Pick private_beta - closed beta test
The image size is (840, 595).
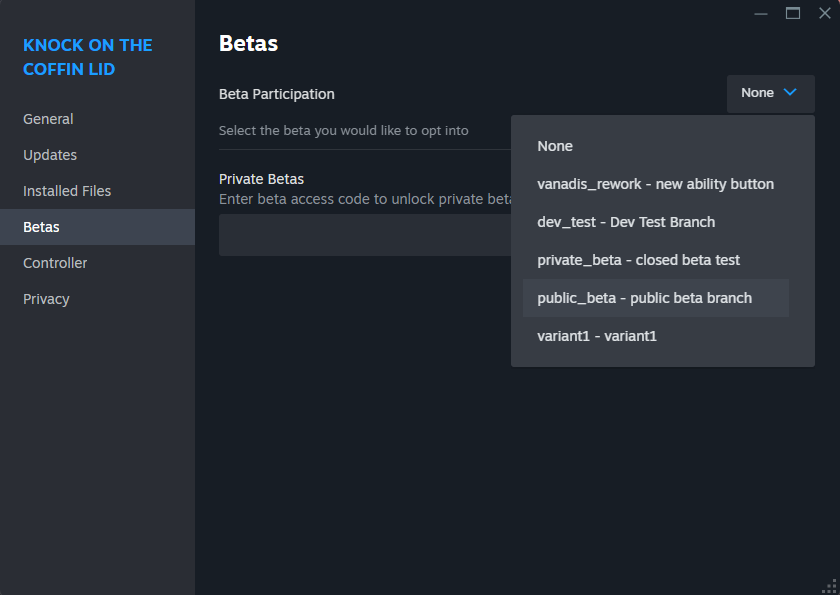(x=656, y=260)
